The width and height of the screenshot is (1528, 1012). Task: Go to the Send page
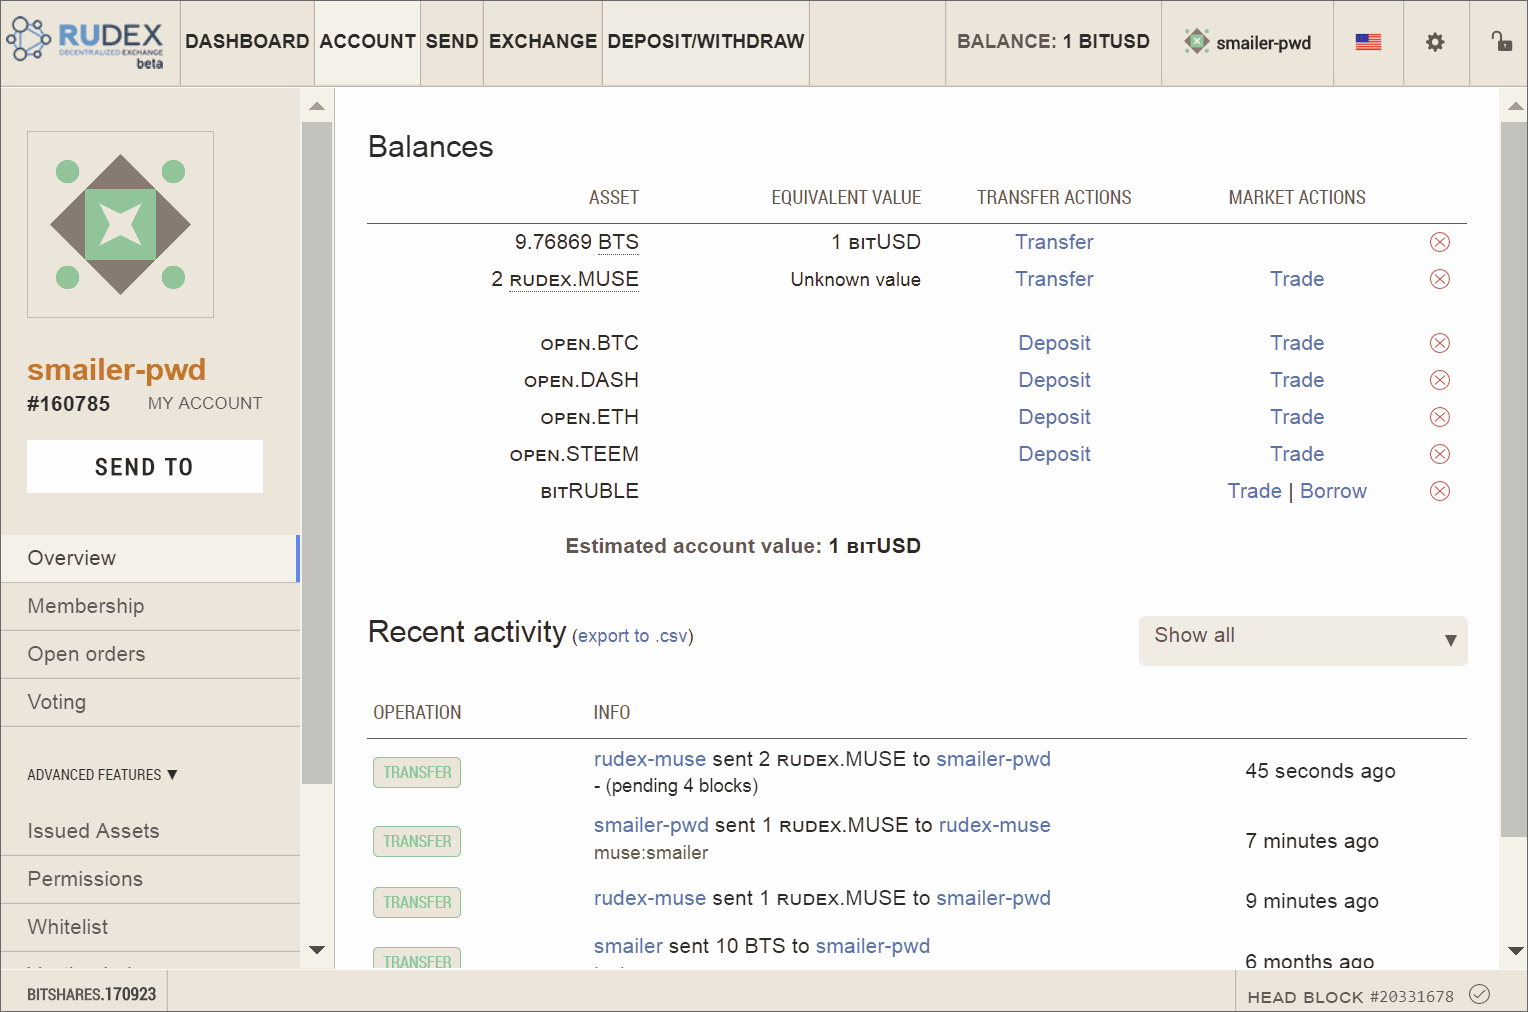(x=452, y=42)
